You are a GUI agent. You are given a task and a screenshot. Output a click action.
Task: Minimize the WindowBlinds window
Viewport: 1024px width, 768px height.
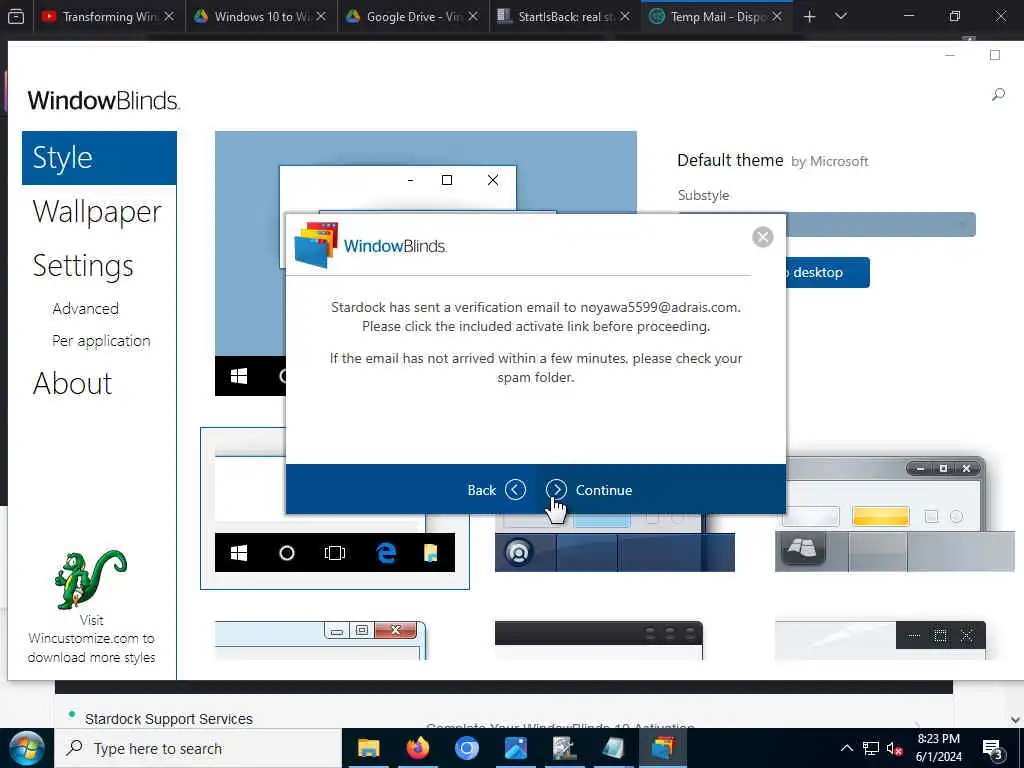click(x=950, y=56)
